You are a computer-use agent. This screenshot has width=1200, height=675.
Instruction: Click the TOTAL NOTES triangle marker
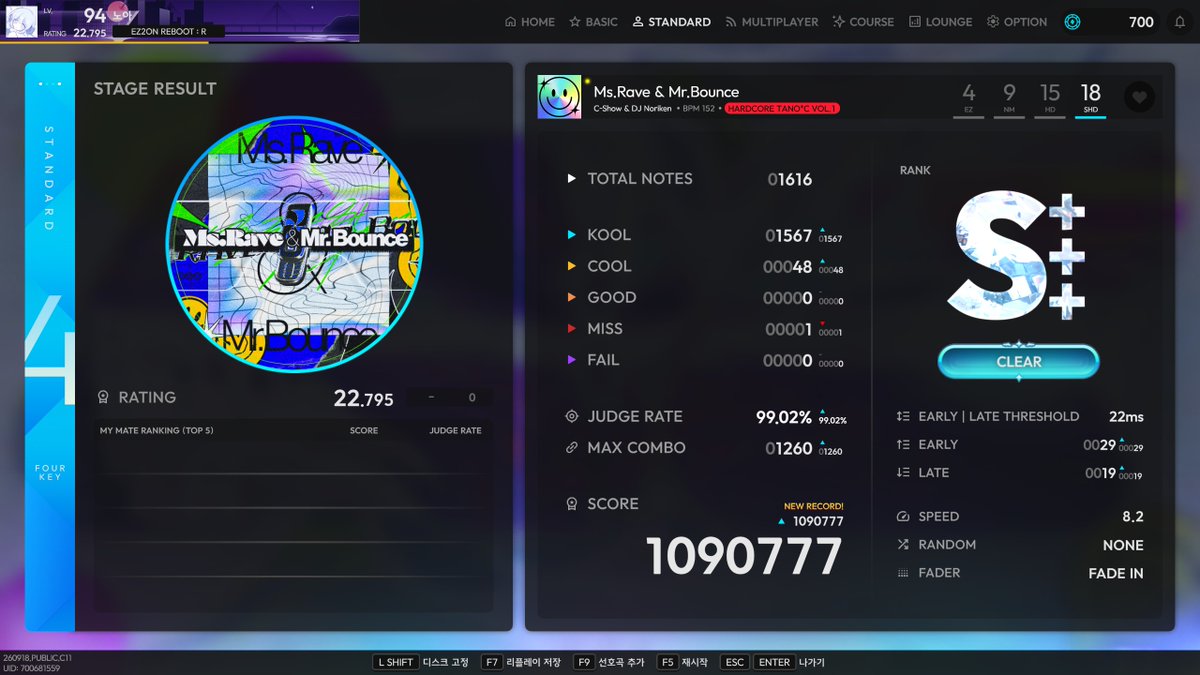pyautogui.click(x=572, y=179)
